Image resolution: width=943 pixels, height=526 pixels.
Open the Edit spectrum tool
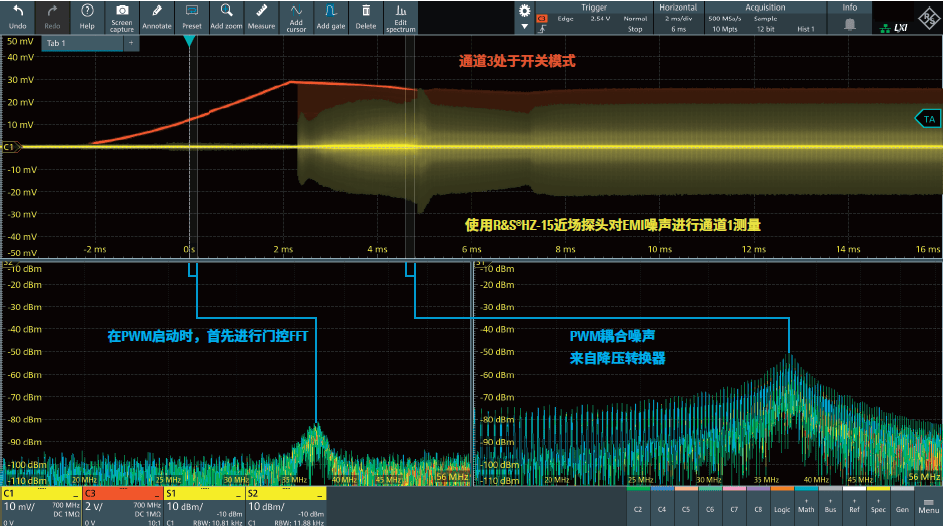(x=400, y=16)
